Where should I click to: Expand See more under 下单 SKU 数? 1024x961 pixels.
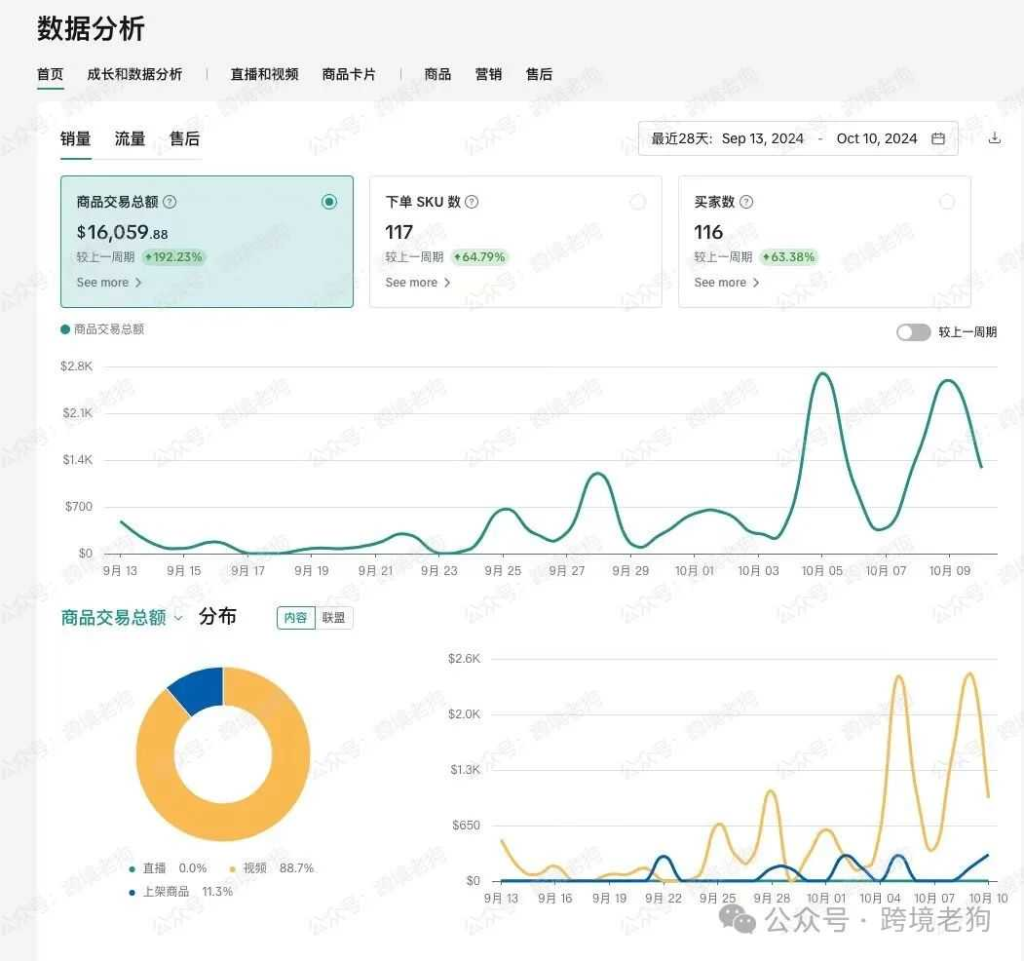point(418,283)
